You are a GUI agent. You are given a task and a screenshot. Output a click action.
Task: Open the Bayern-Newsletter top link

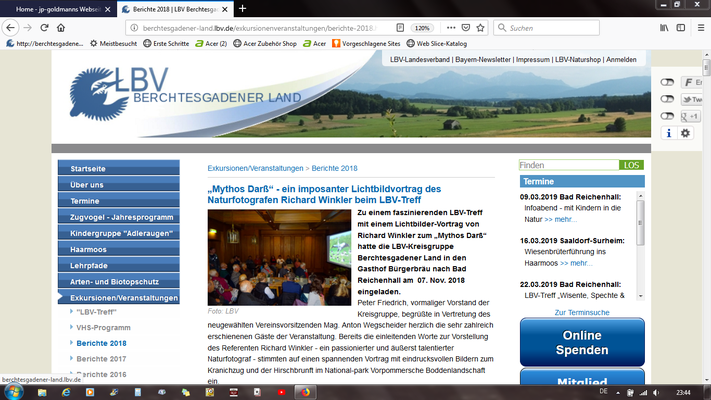coord(482,59)
